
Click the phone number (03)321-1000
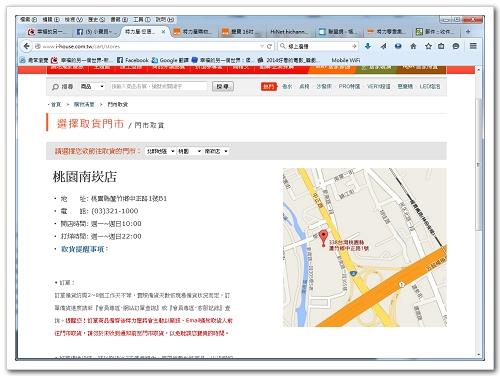[115, 211]
